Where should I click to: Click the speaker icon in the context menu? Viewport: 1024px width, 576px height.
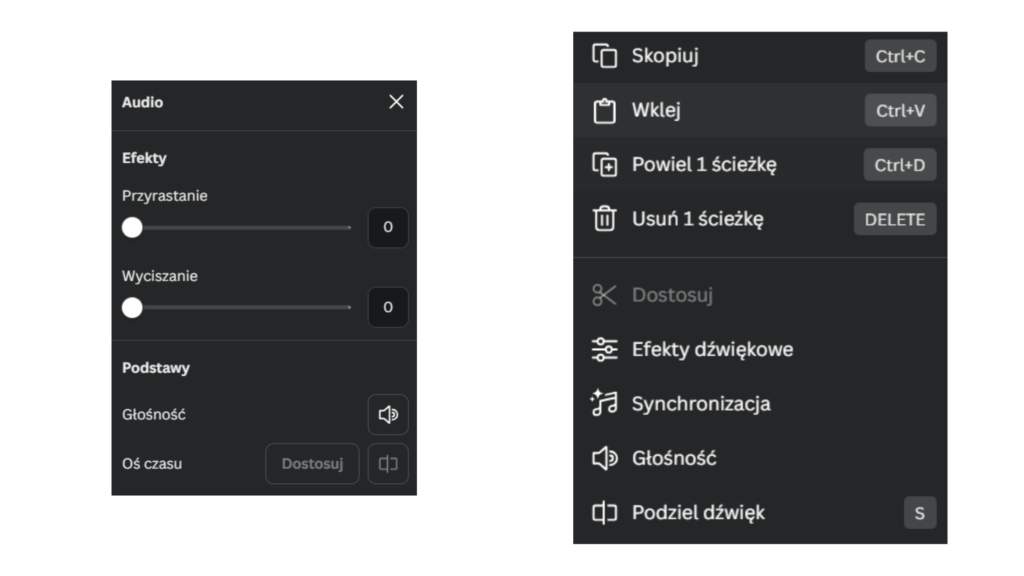pyautogui.click(x=604, y=458)
